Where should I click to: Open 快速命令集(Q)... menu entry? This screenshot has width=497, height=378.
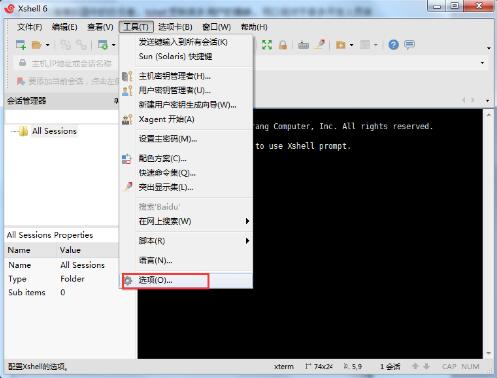coord(186,173)
